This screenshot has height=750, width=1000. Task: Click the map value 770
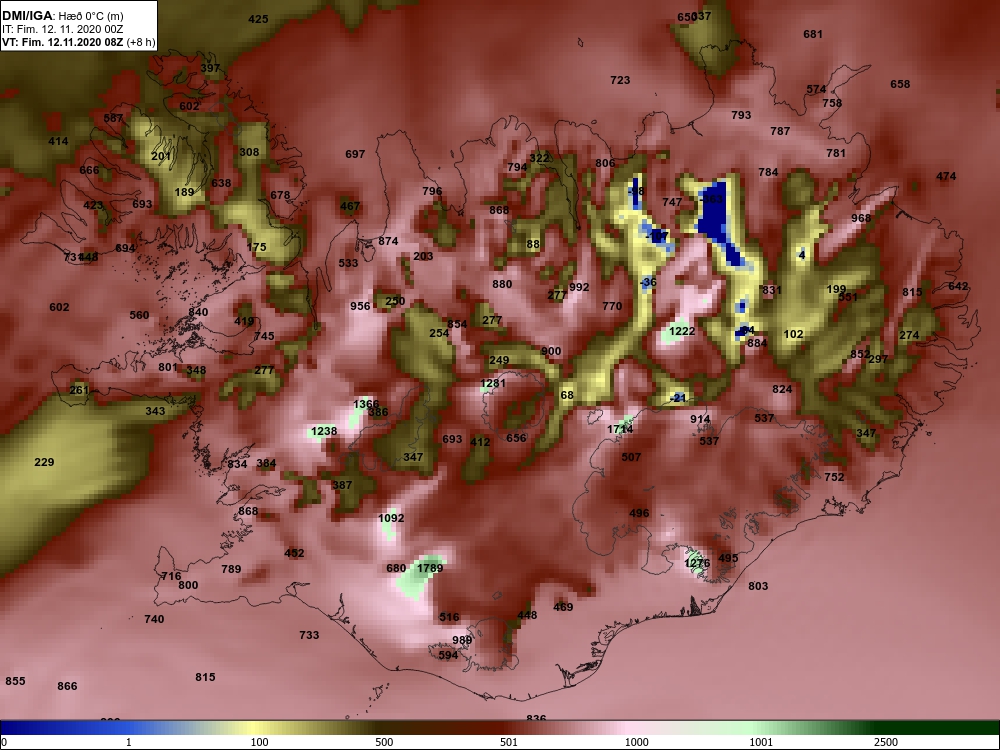click(612, 306)
